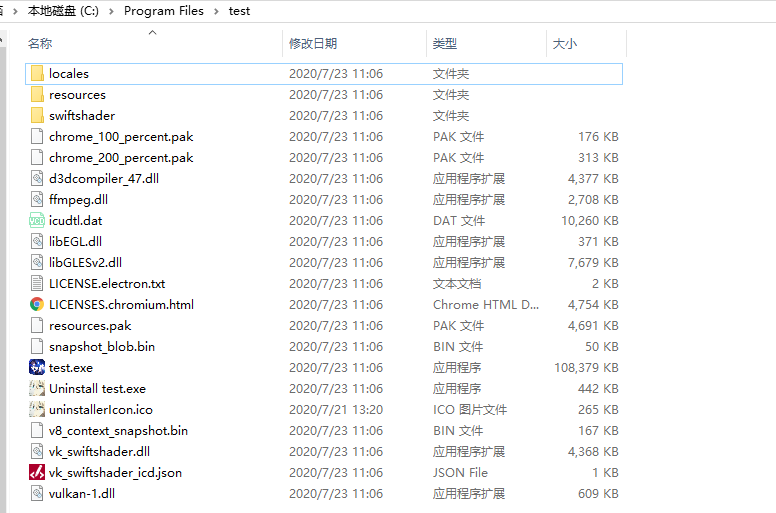Click vk_swiftshader.dll file icon
776x513 pixels.
point(37,452)
